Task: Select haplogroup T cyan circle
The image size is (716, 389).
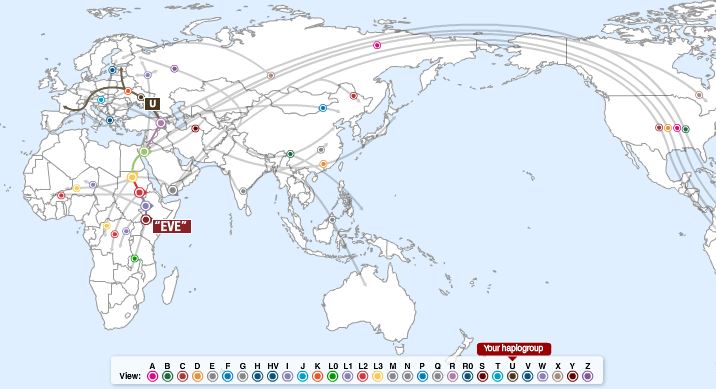Action: click(x=498, y=376)
